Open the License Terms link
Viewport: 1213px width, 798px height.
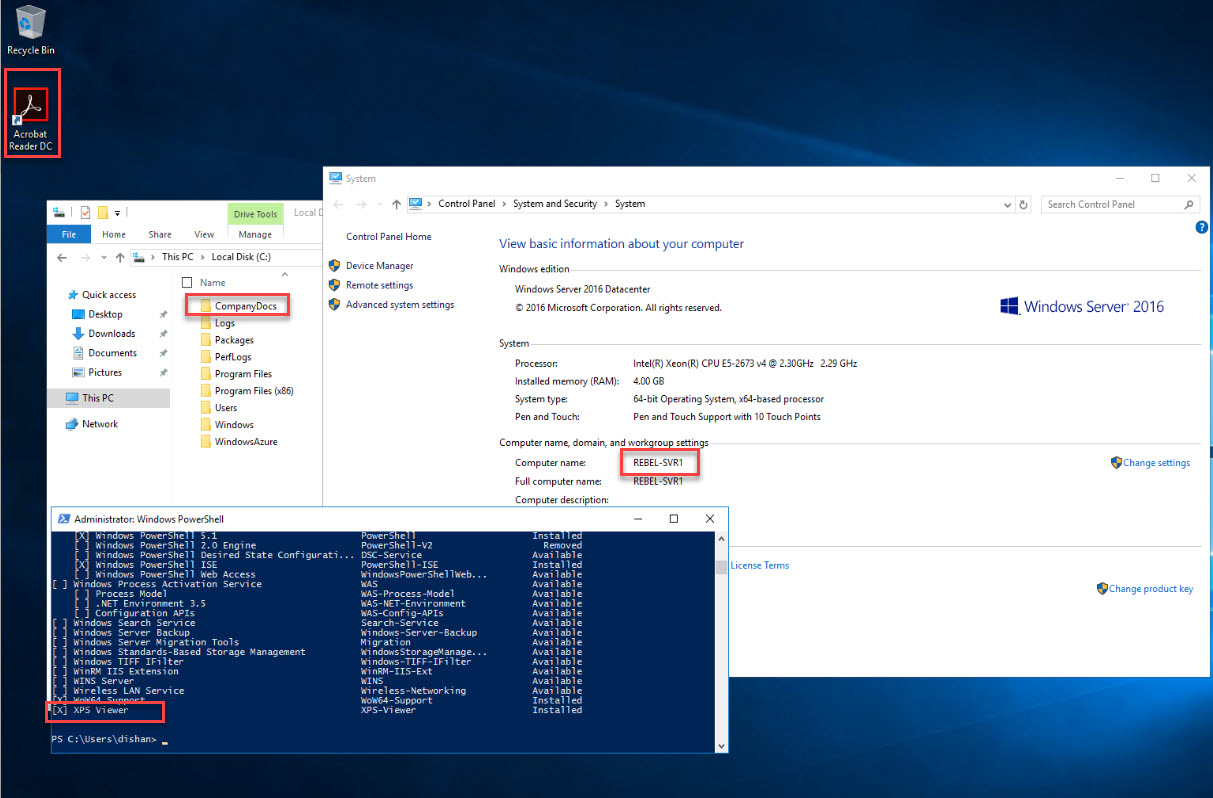coord(759,566)
